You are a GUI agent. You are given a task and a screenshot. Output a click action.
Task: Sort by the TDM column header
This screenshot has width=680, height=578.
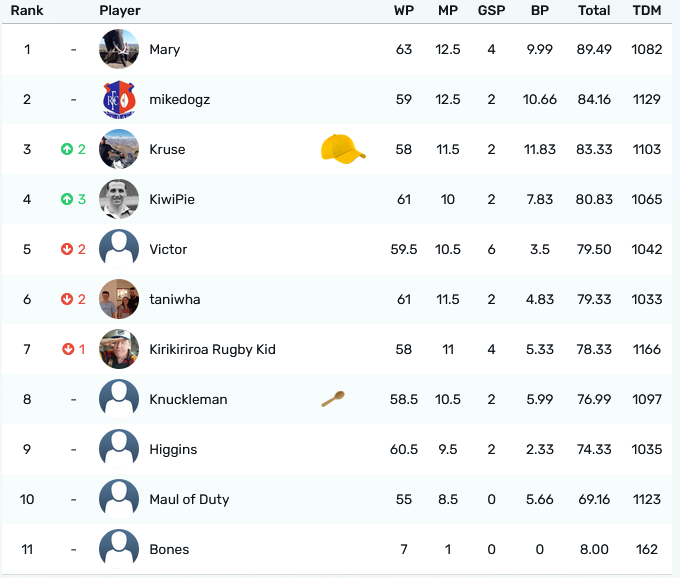[x=647, y=10]
